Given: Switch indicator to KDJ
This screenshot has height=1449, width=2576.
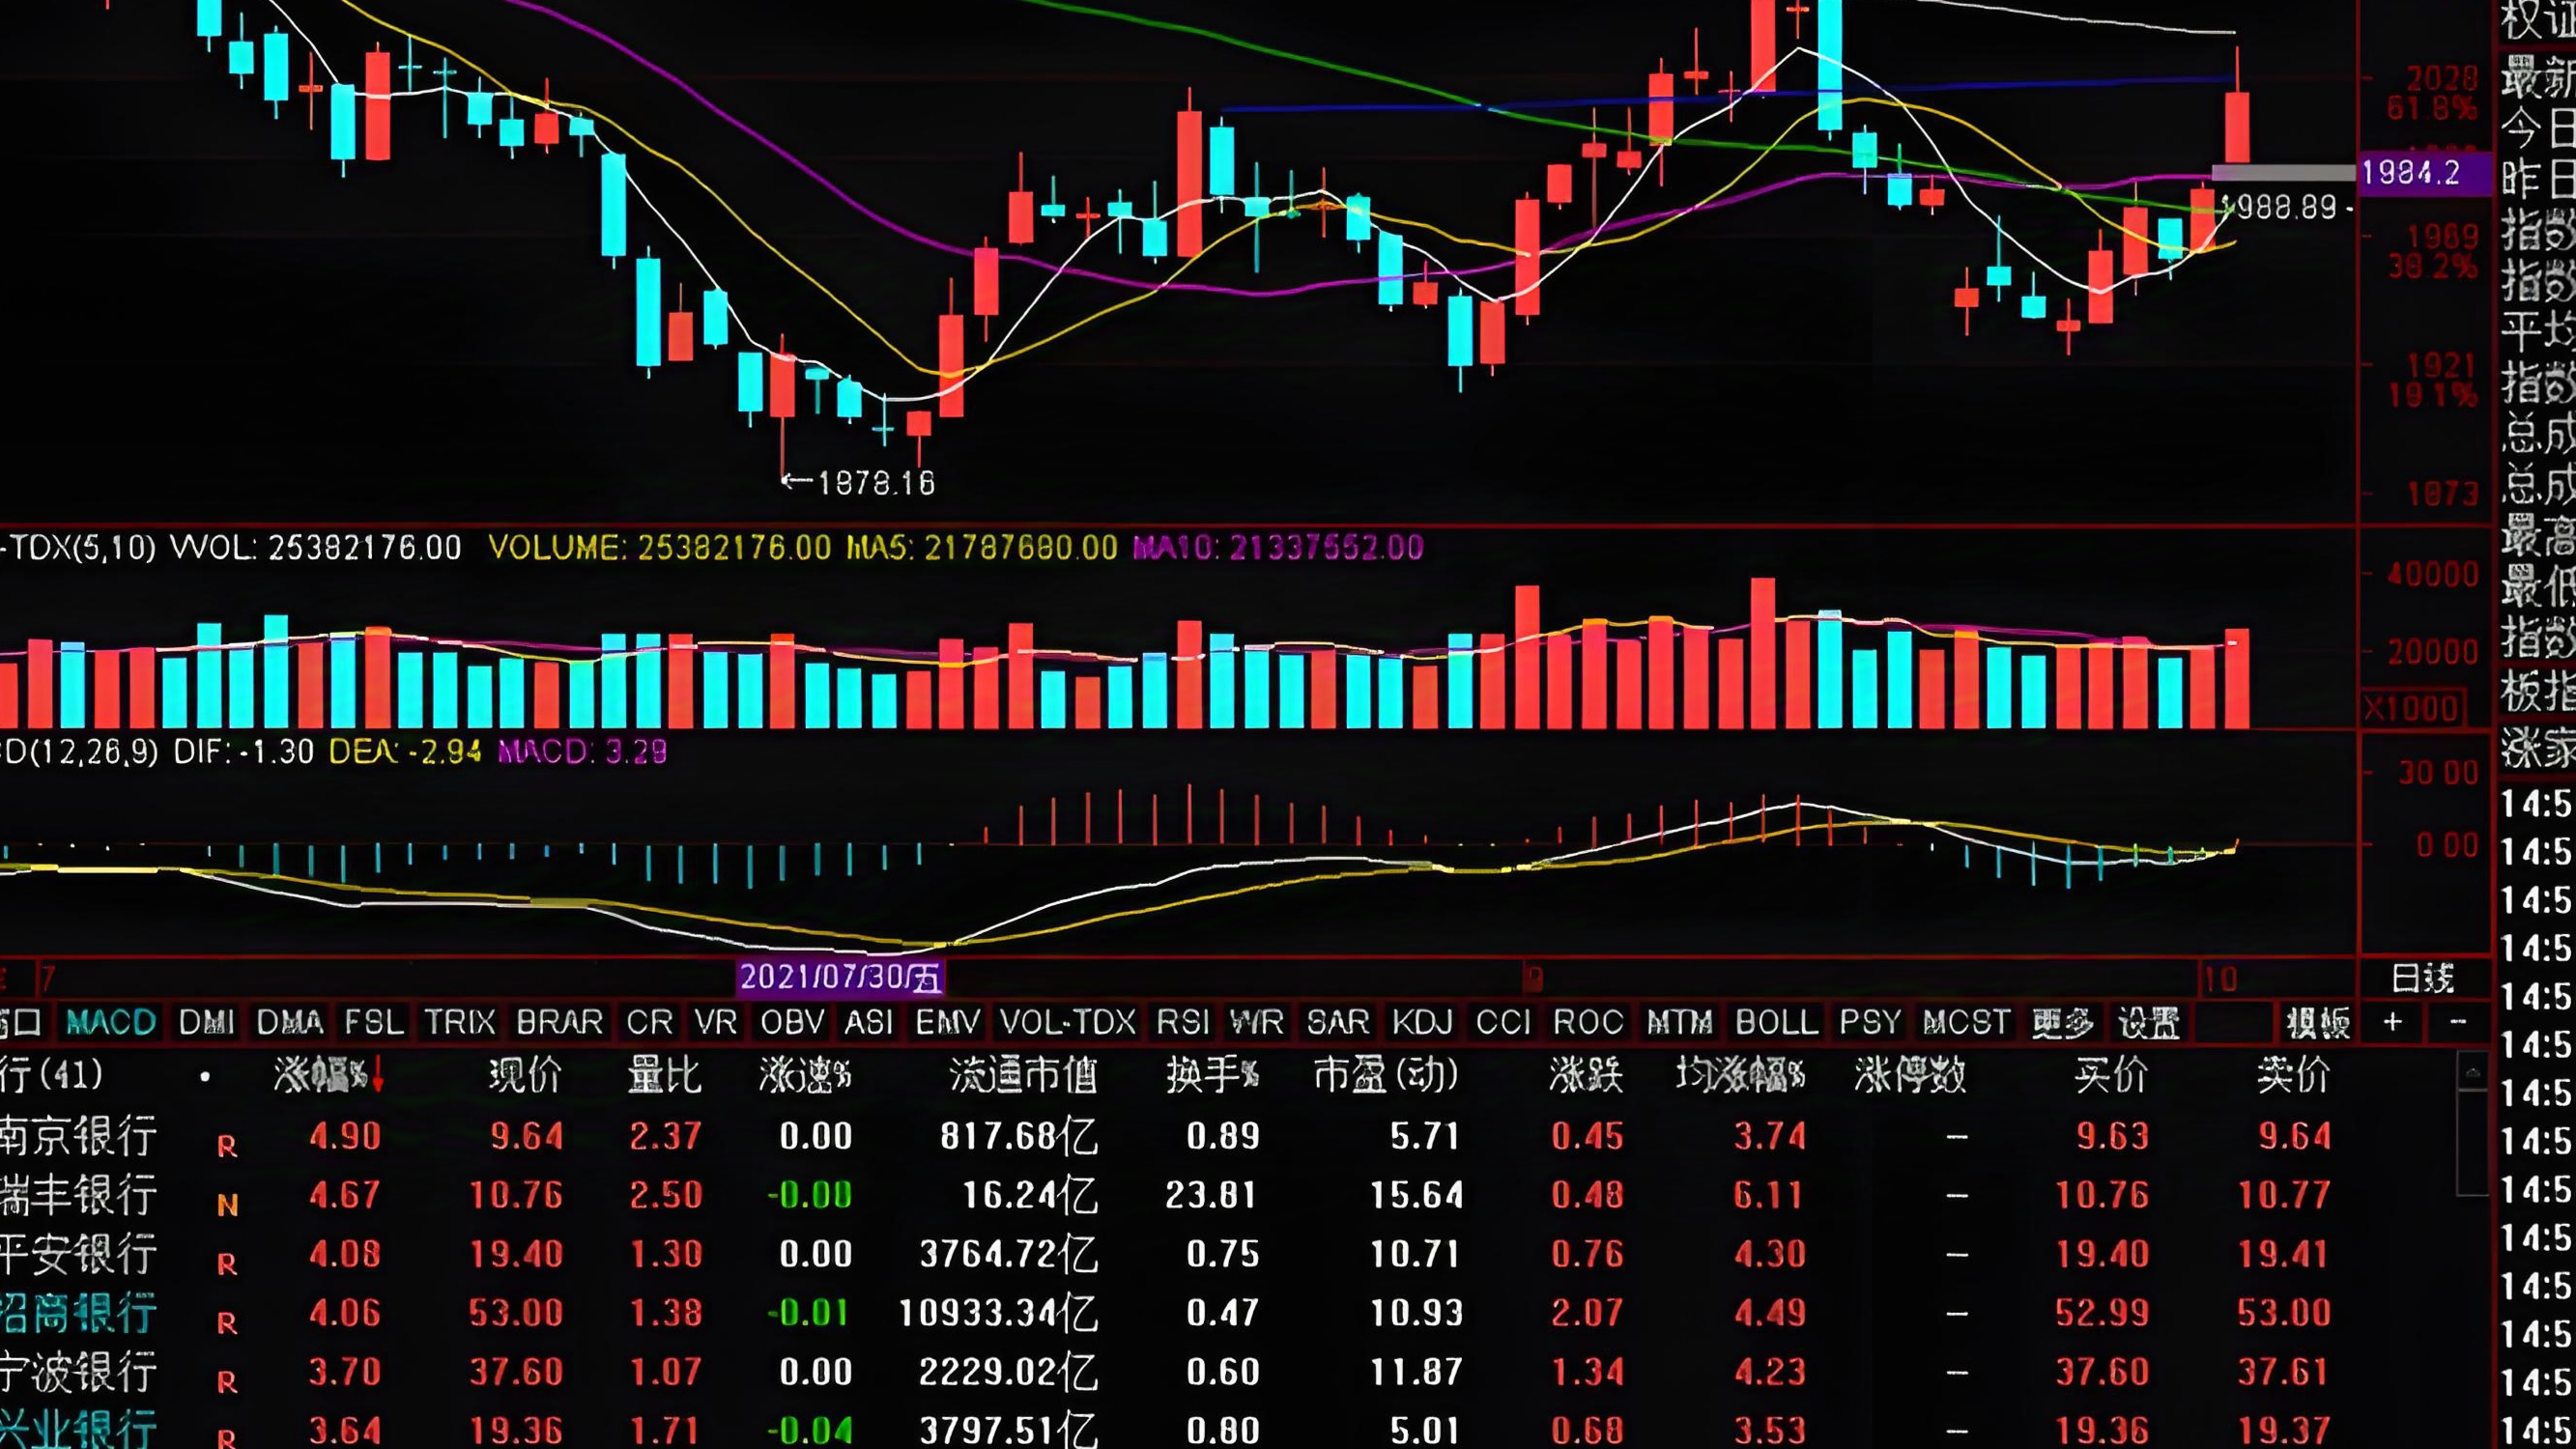Looking at the screenshot, I should point(1422,1022).
